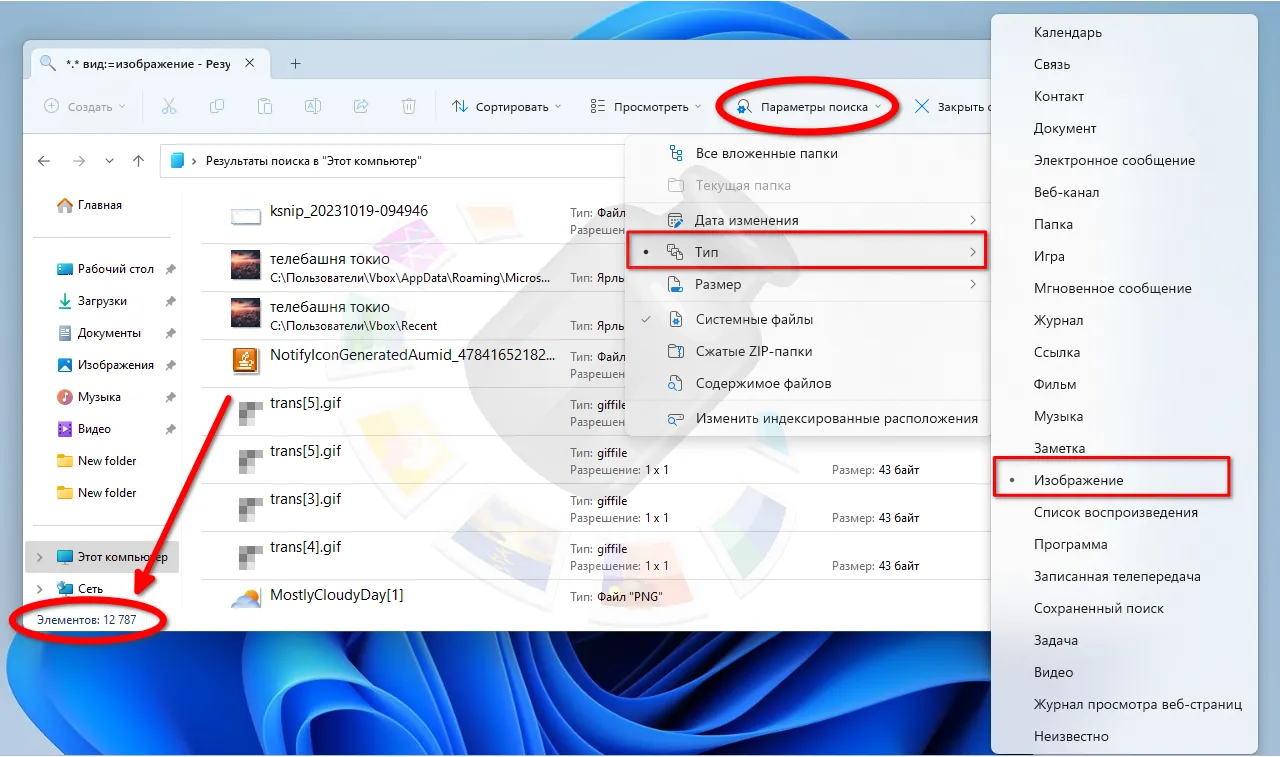This screenshot has width=1280, height=757.
Task: Enable the Содержимое файлов search option
Action: tap(763, 384)
